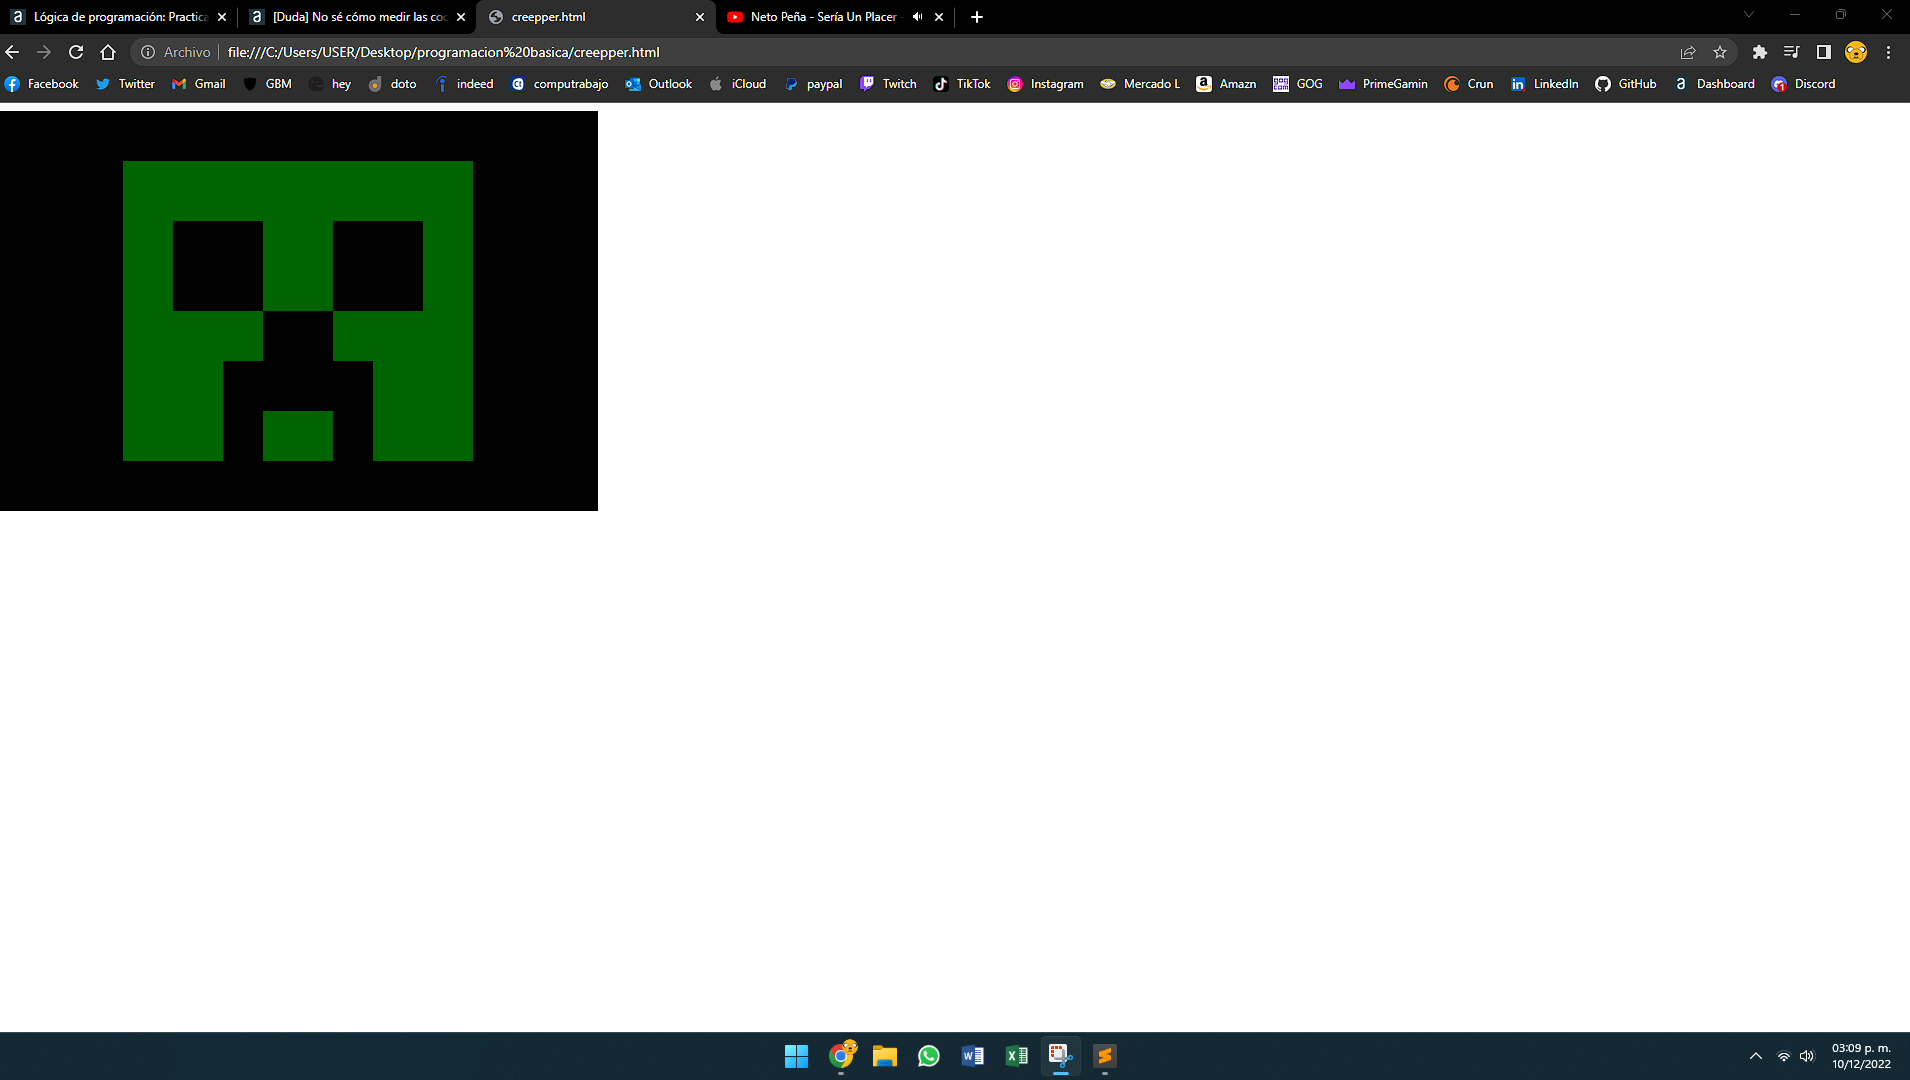Show hidden system tray icons
Image resolution: width=1910 pixels, height=1080 pixels.
(1756, 1056)
